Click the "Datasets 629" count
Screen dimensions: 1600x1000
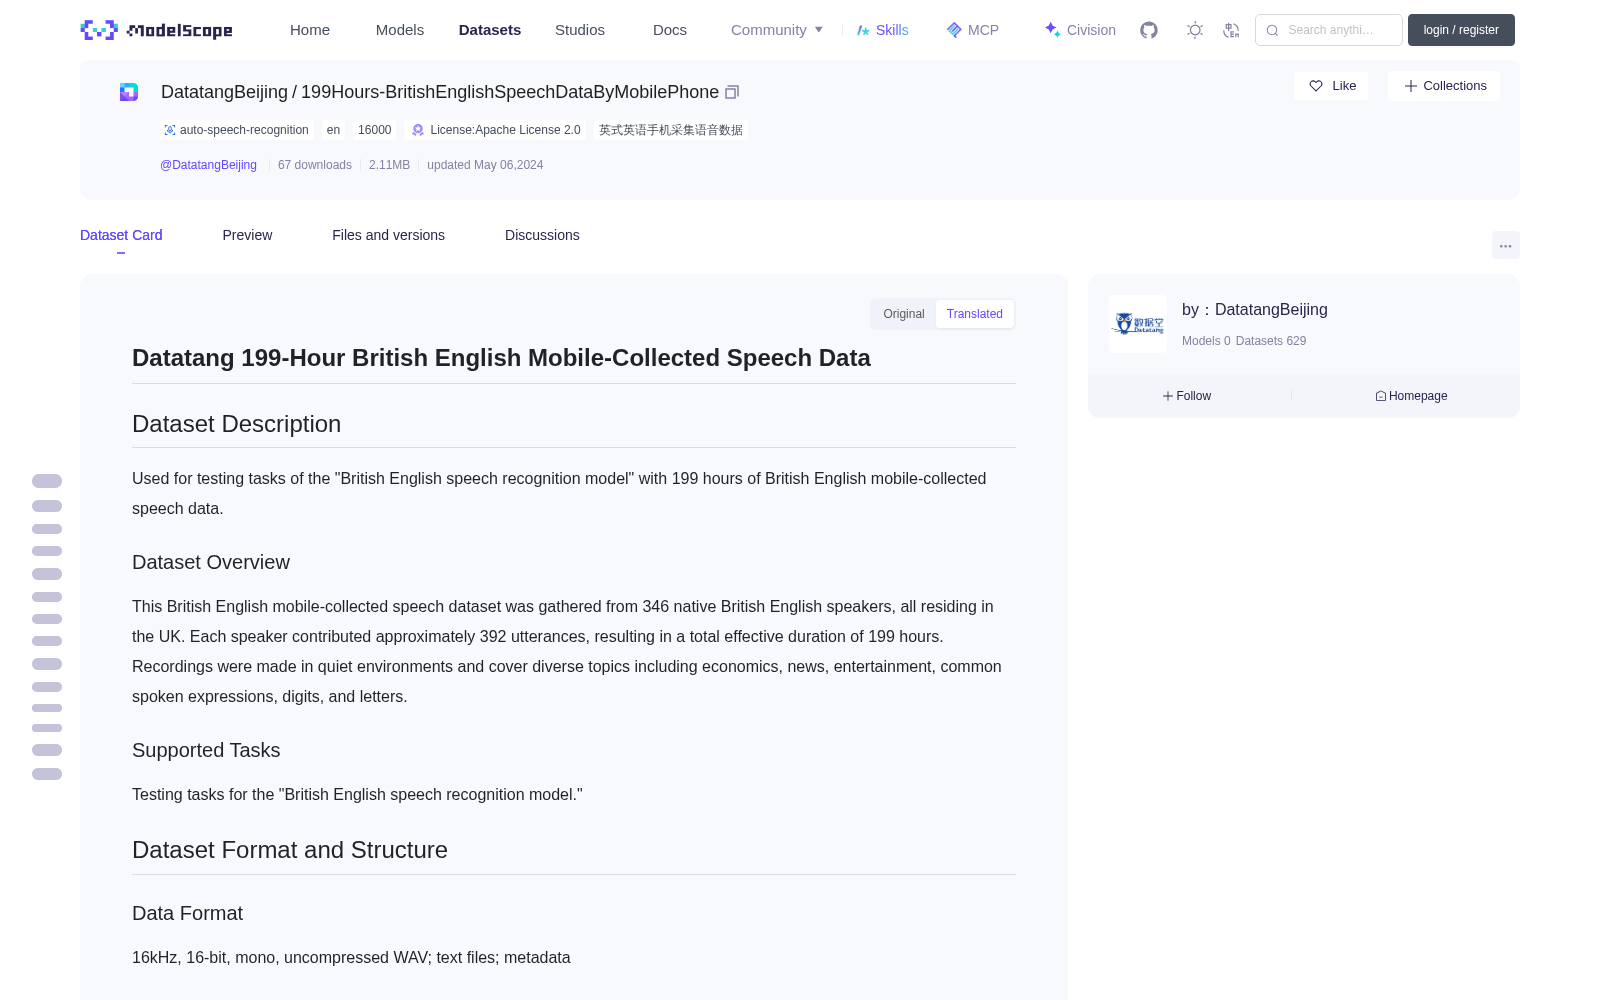pos(1271,341)
